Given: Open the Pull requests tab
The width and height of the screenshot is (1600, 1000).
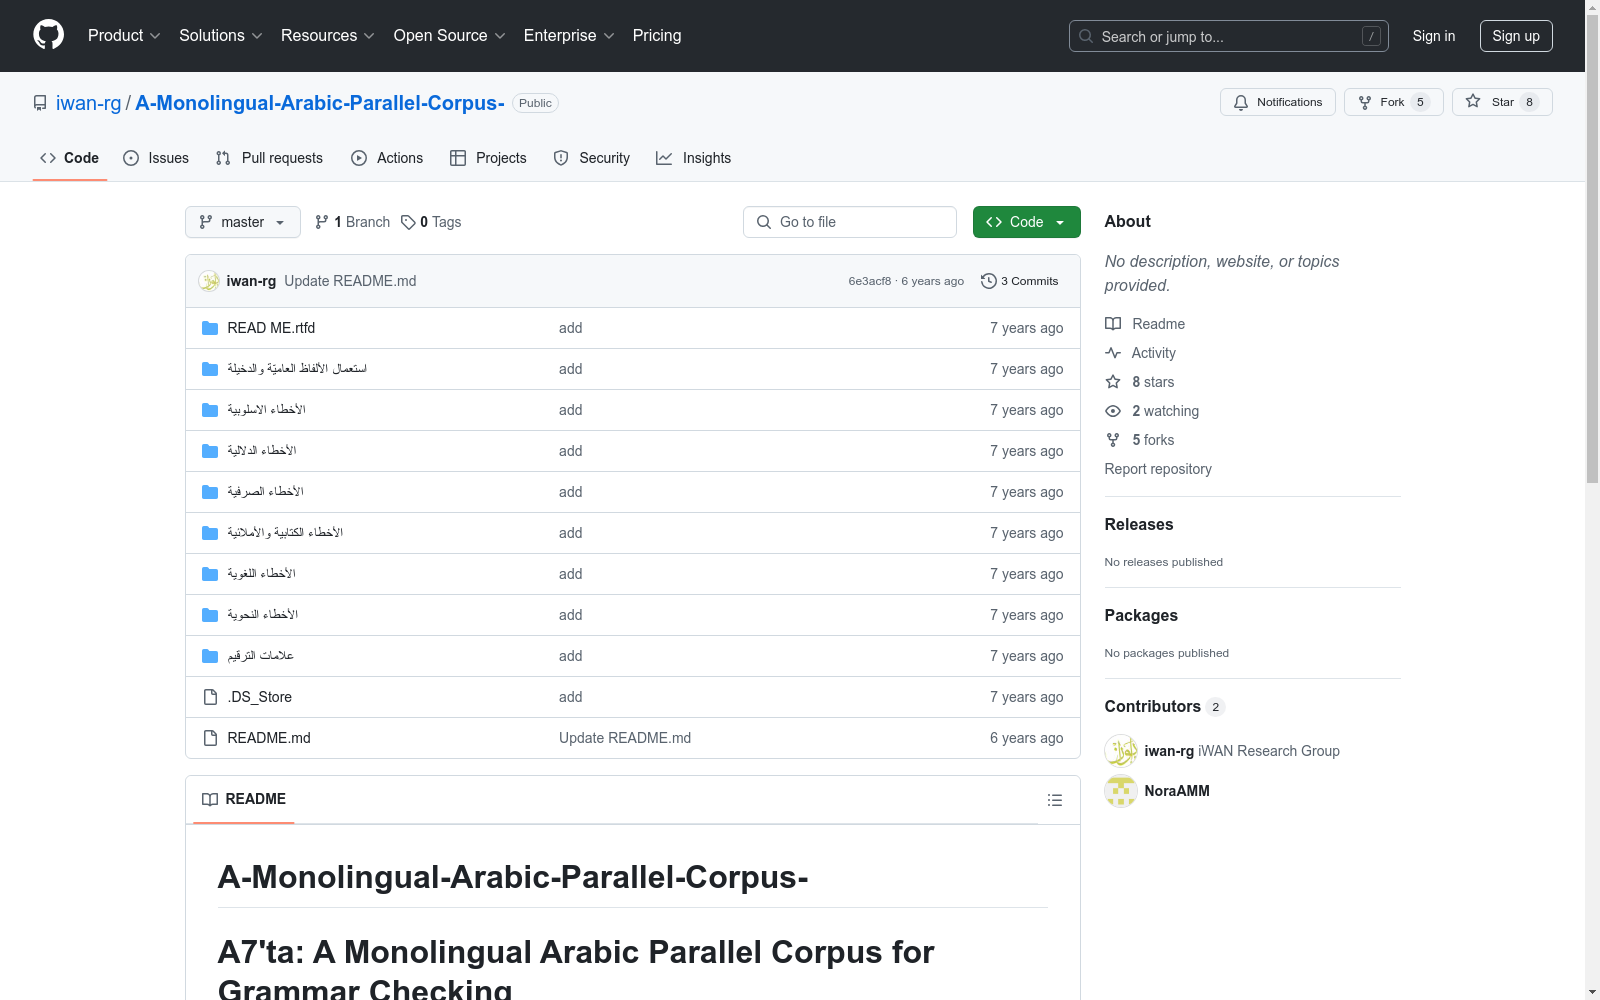Looking at the screenshot, I should 269,158.
